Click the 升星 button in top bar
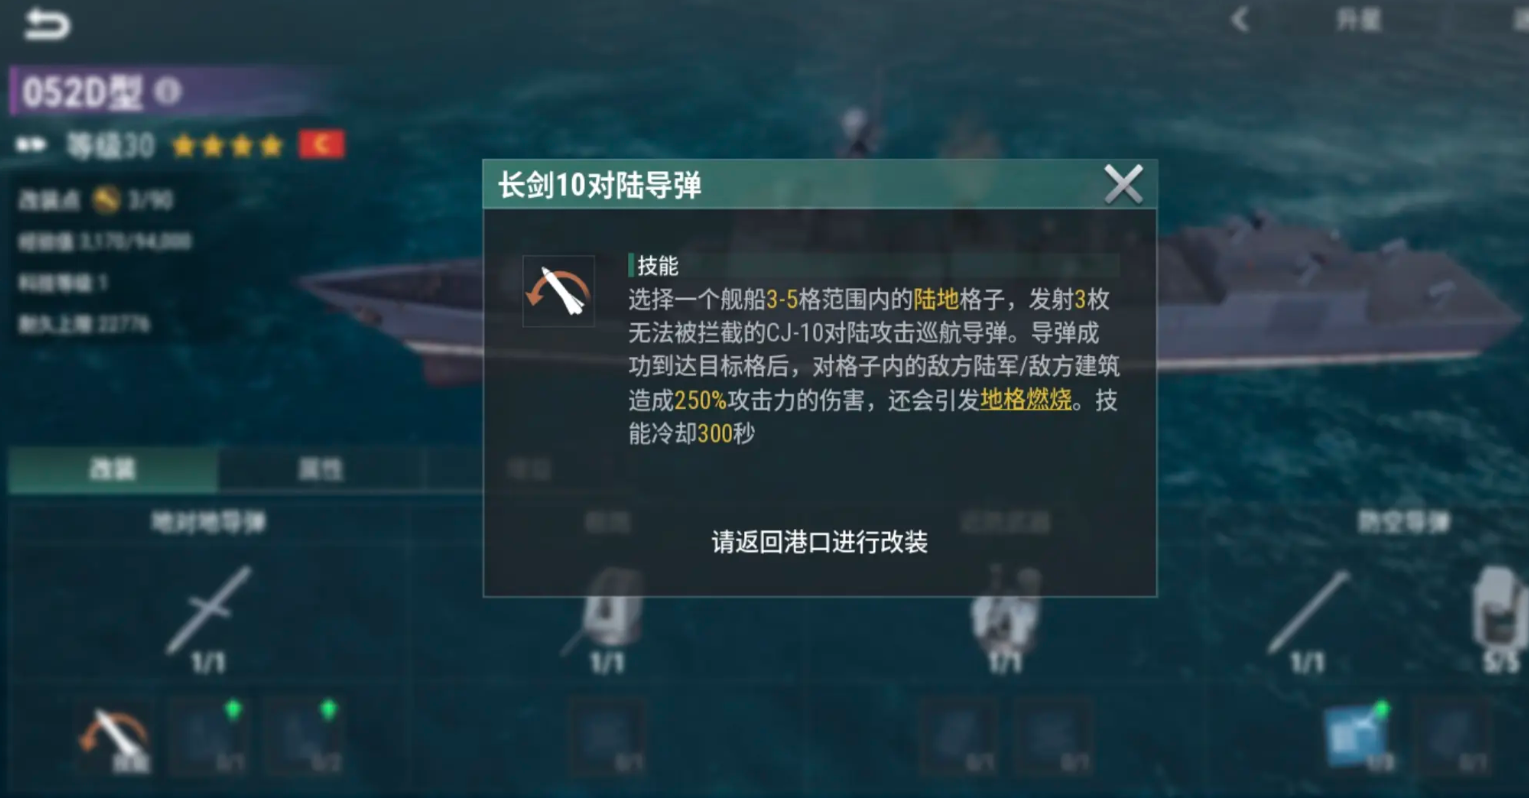Image resolution: width=1529 pixels, height=798 pixels. [1358, 19]
